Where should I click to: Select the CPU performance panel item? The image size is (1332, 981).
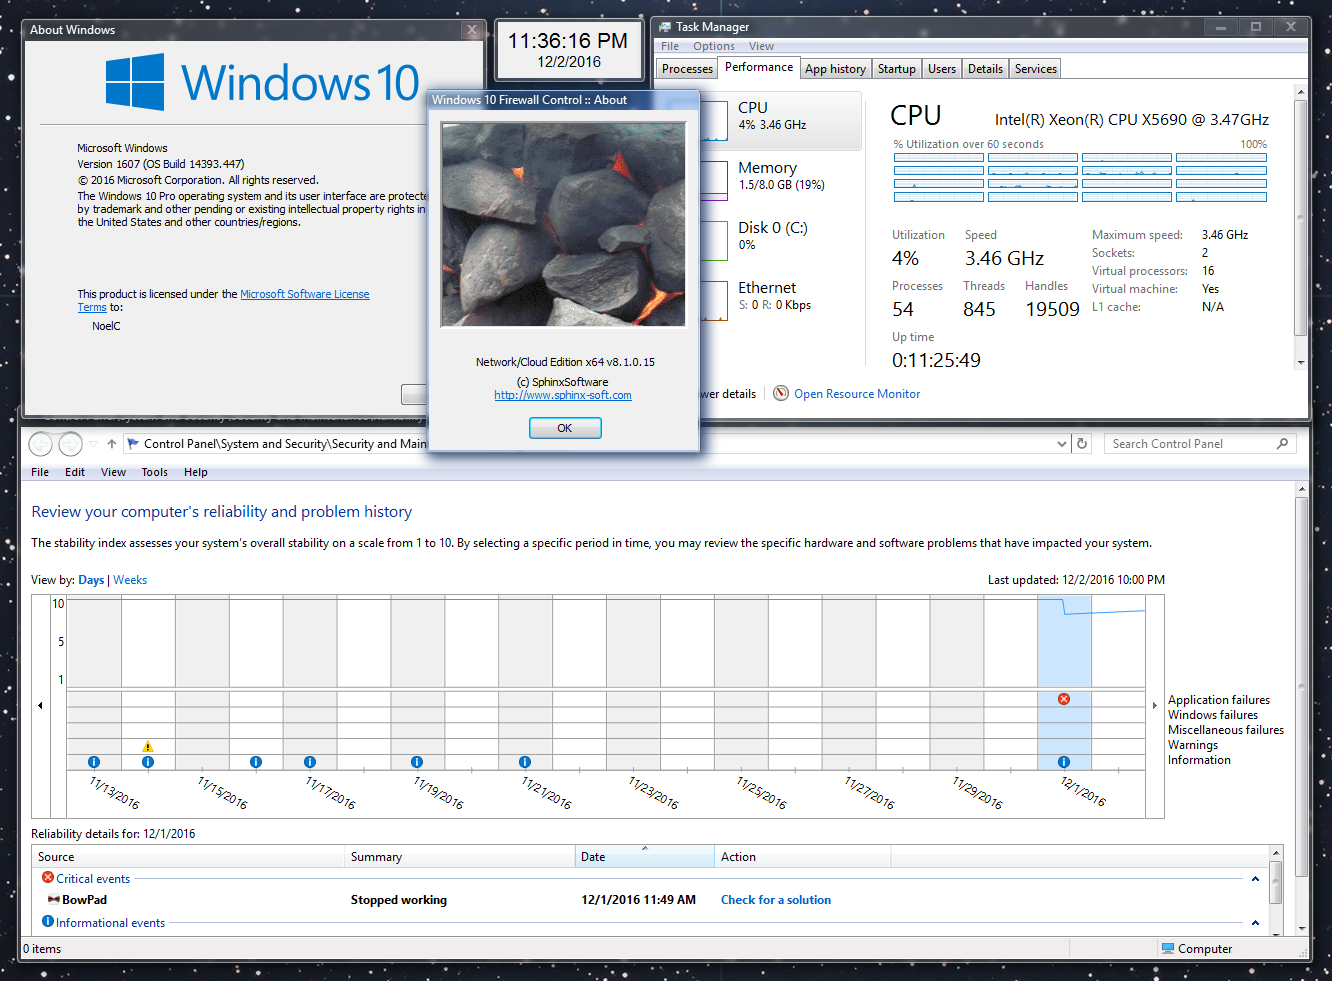[781, 121]
